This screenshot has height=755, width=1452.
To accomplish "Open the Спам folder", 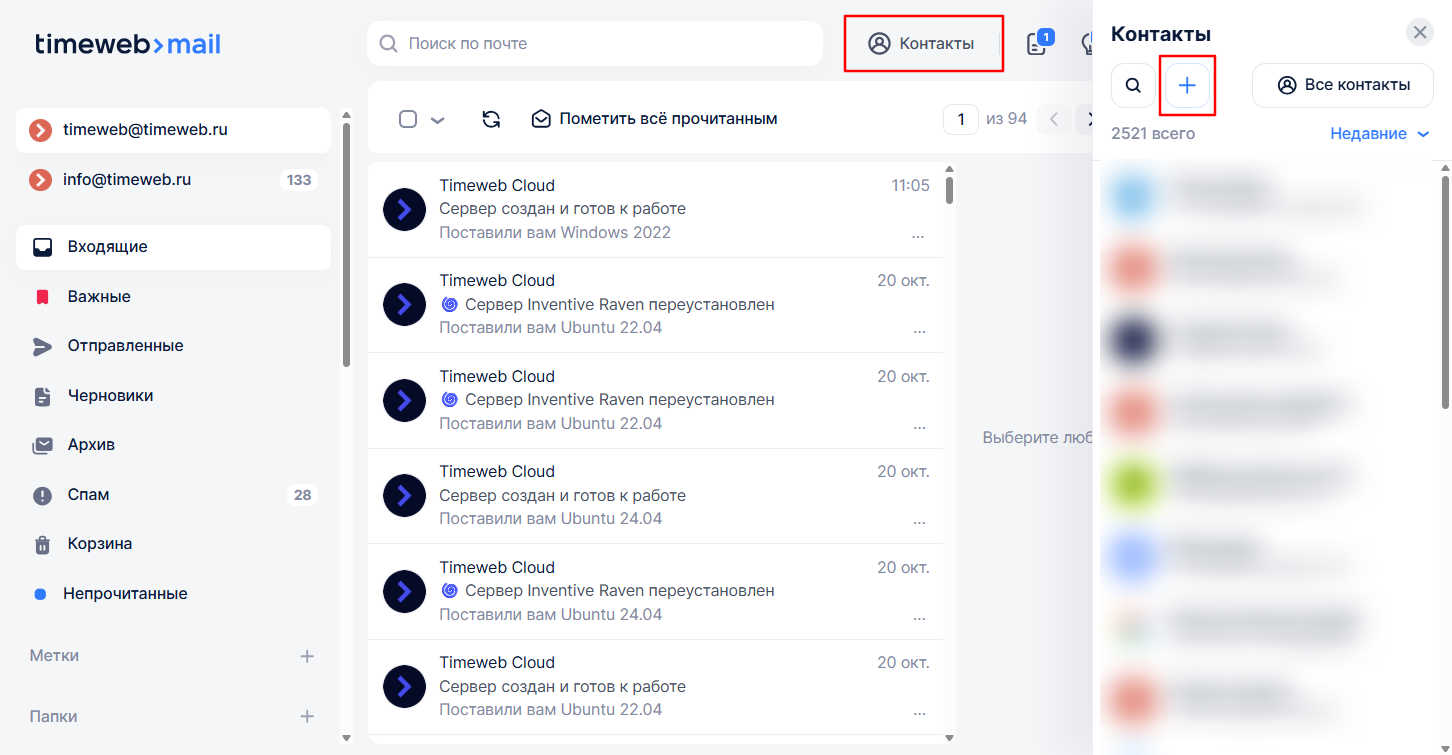I will tap(88, 495).
